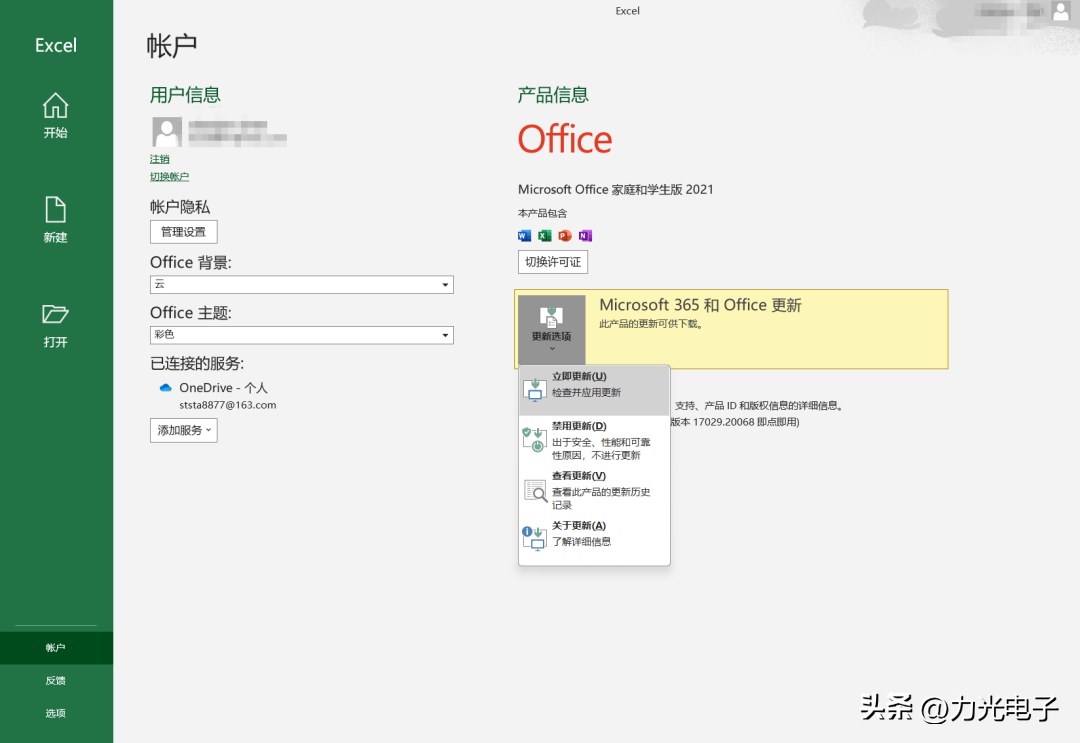The image size is (1080, 743).
Task: Click the 此产品的更新可供下载 message
Action: click(x=652, y=324)
